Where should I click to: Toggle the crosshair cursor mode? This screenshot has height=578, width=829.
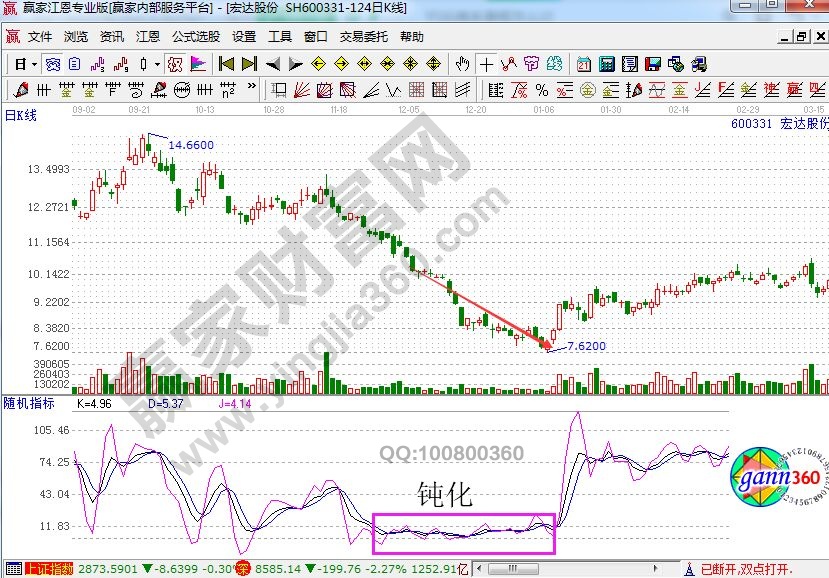click(486, 64)
